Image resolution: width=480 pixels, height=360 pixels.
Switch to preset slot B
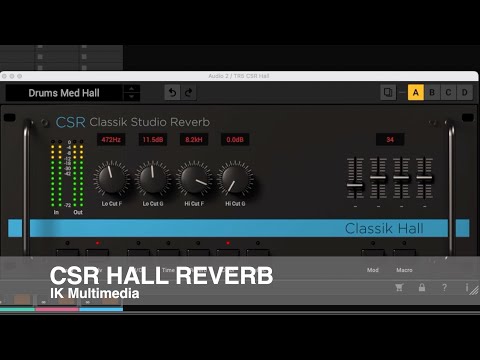click(432, 92)
